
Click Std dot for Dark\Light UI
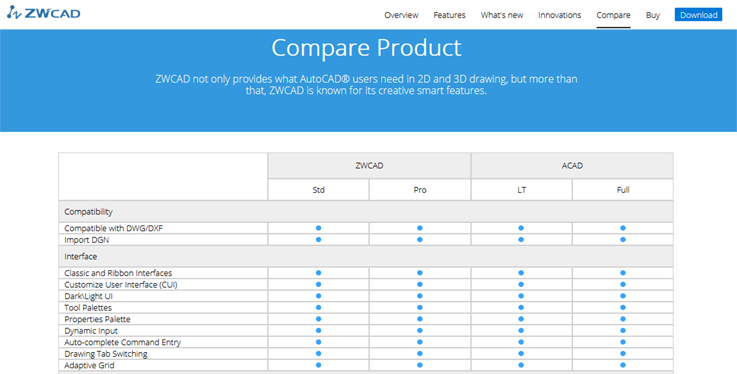318,296
